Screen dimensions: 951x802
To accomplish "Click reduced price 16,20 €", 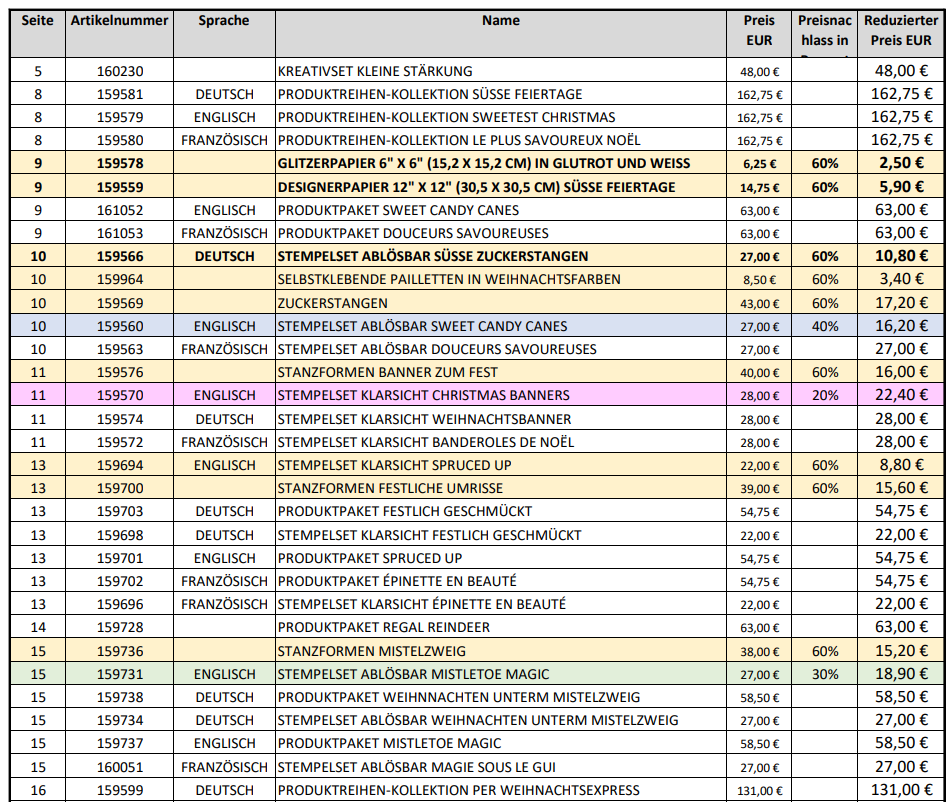I will [x=901, y=326].
